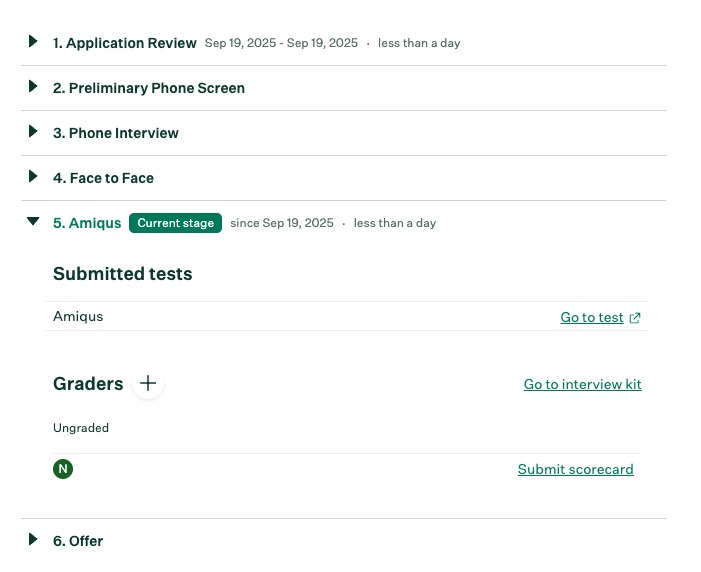701x572 pixels.
Task: Click the green N grader avatar
Action: [63, 469]
